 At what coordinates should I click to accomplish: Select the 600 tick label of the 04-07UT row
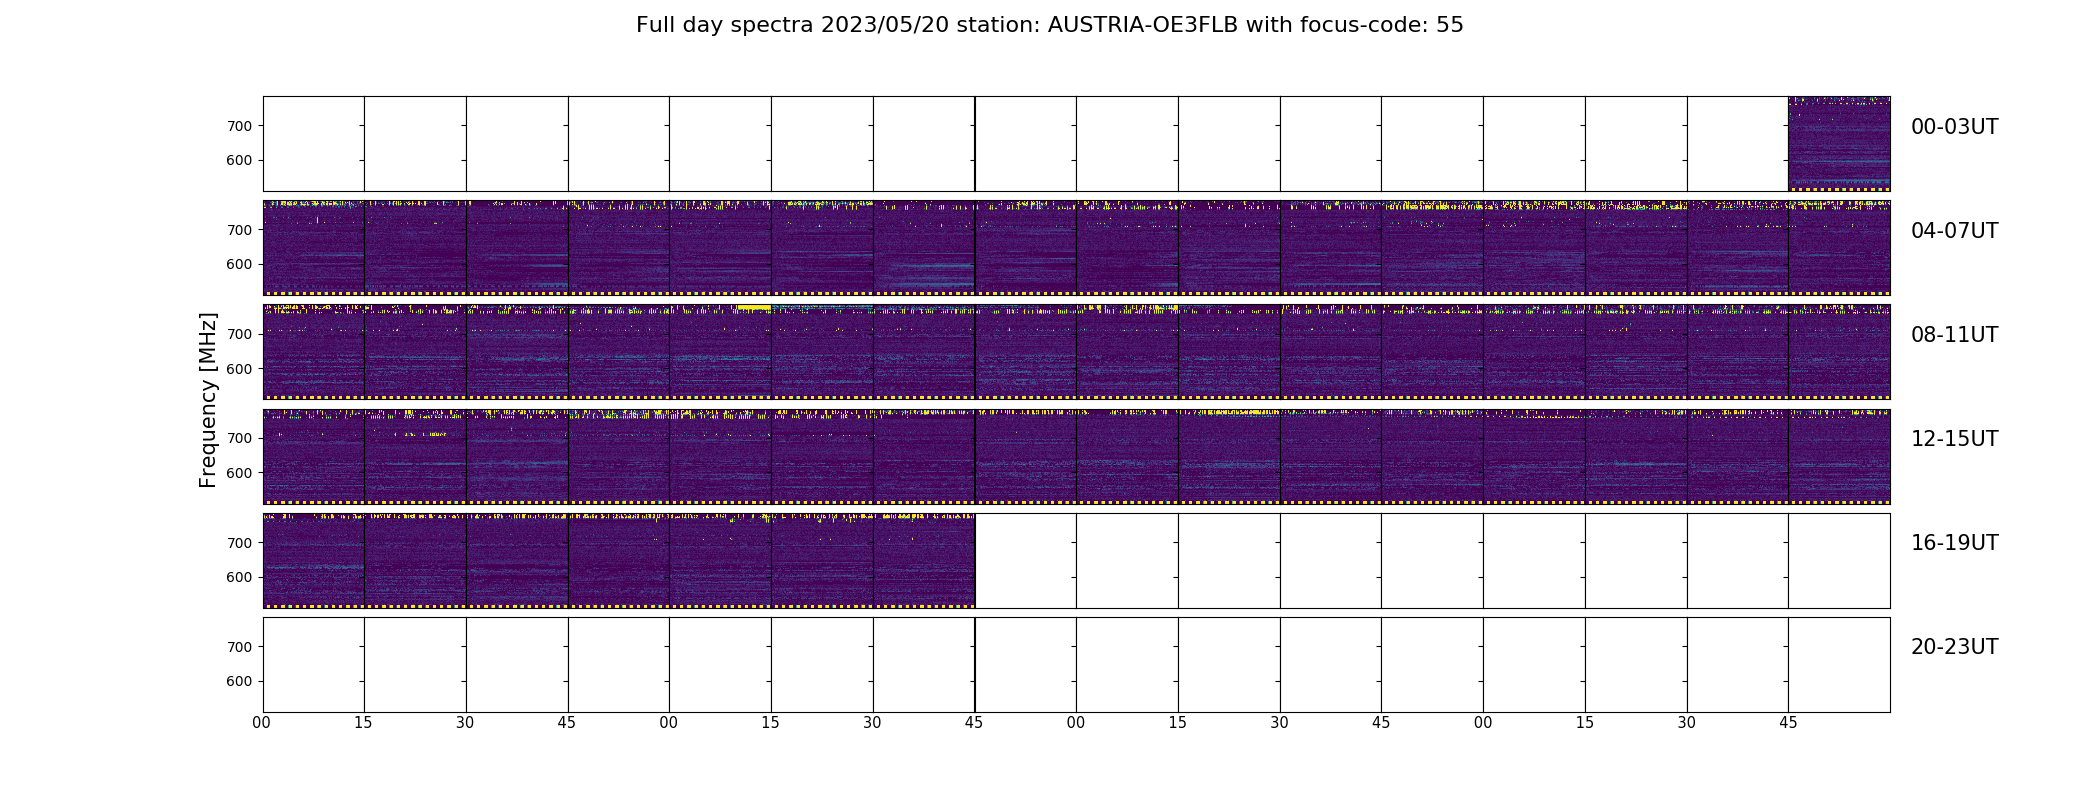(240, 265)
